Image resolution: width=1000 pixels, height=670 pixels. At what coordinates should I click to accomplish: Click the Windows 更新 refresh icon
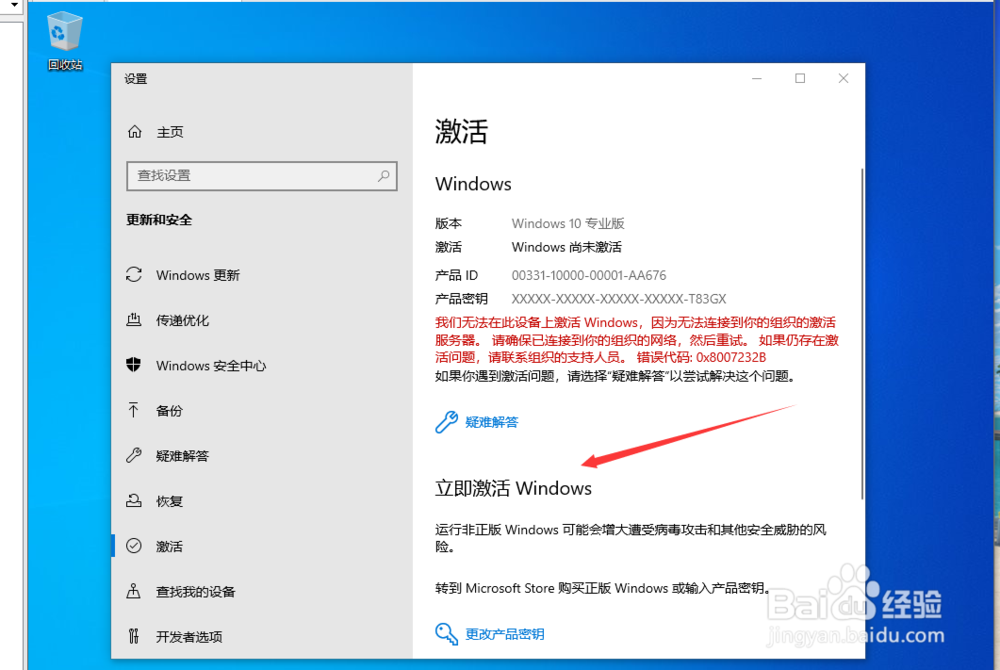click(x=134, y=275)
